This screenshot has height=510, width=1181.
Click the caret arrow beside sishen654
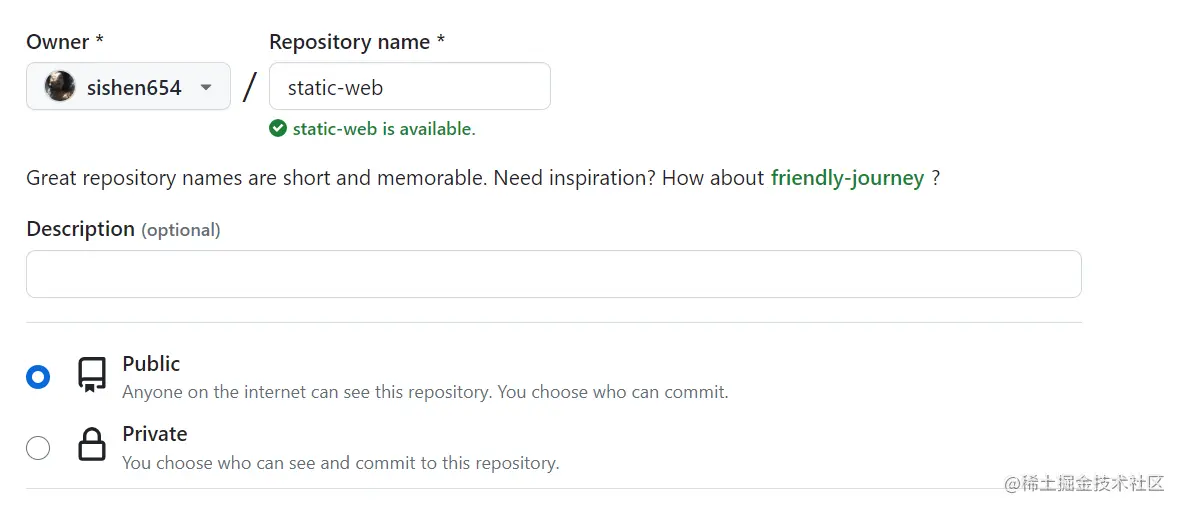pos(206,87)
